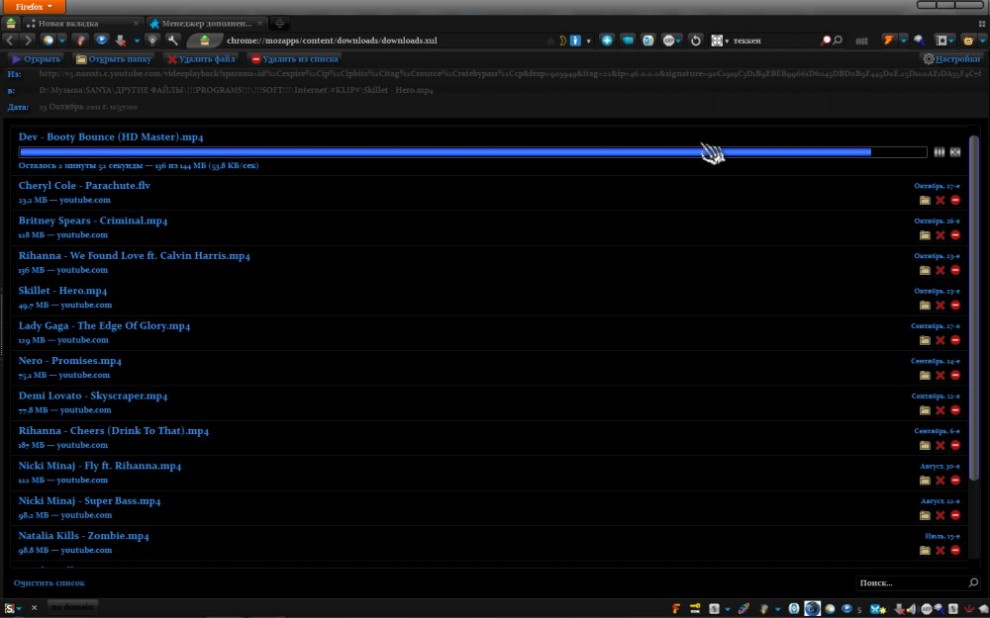Open dropdown beside the lightning F icon

click(x=904, y=40)
